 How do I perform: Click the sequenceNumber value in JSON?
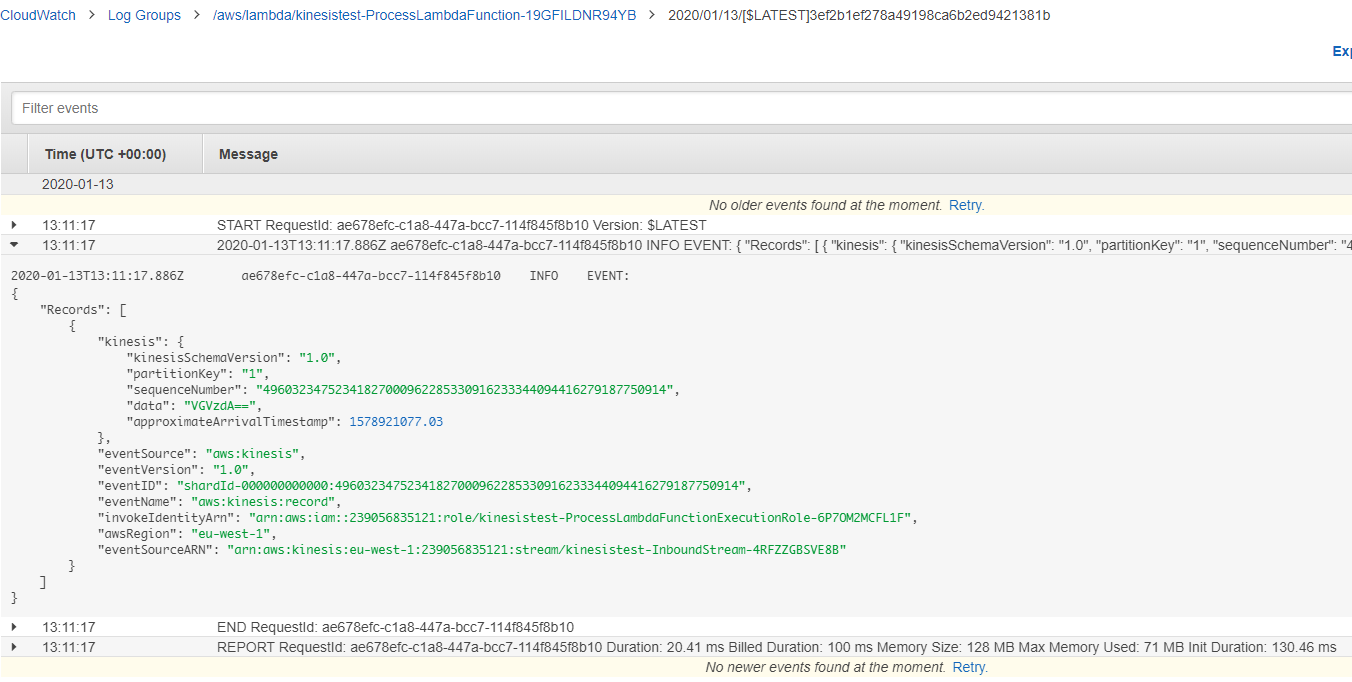point(467,390)
